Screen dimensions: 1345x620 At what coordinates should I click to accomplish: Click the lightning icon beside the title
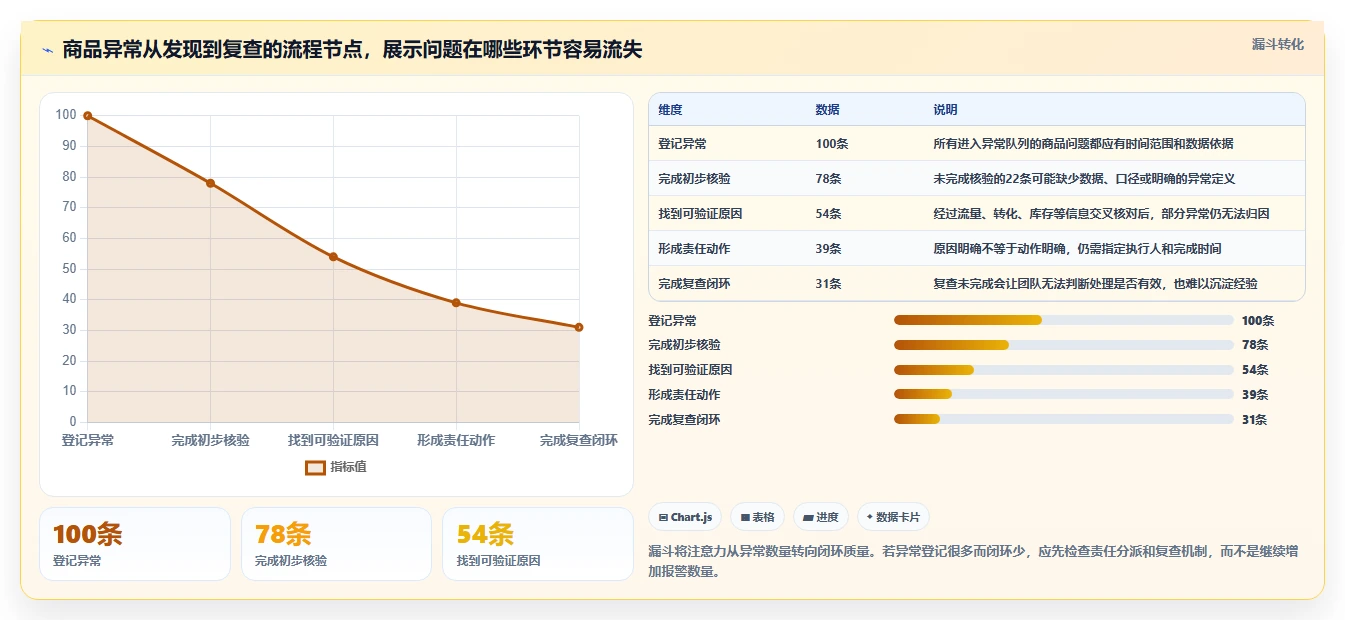[x=48, y=50]
